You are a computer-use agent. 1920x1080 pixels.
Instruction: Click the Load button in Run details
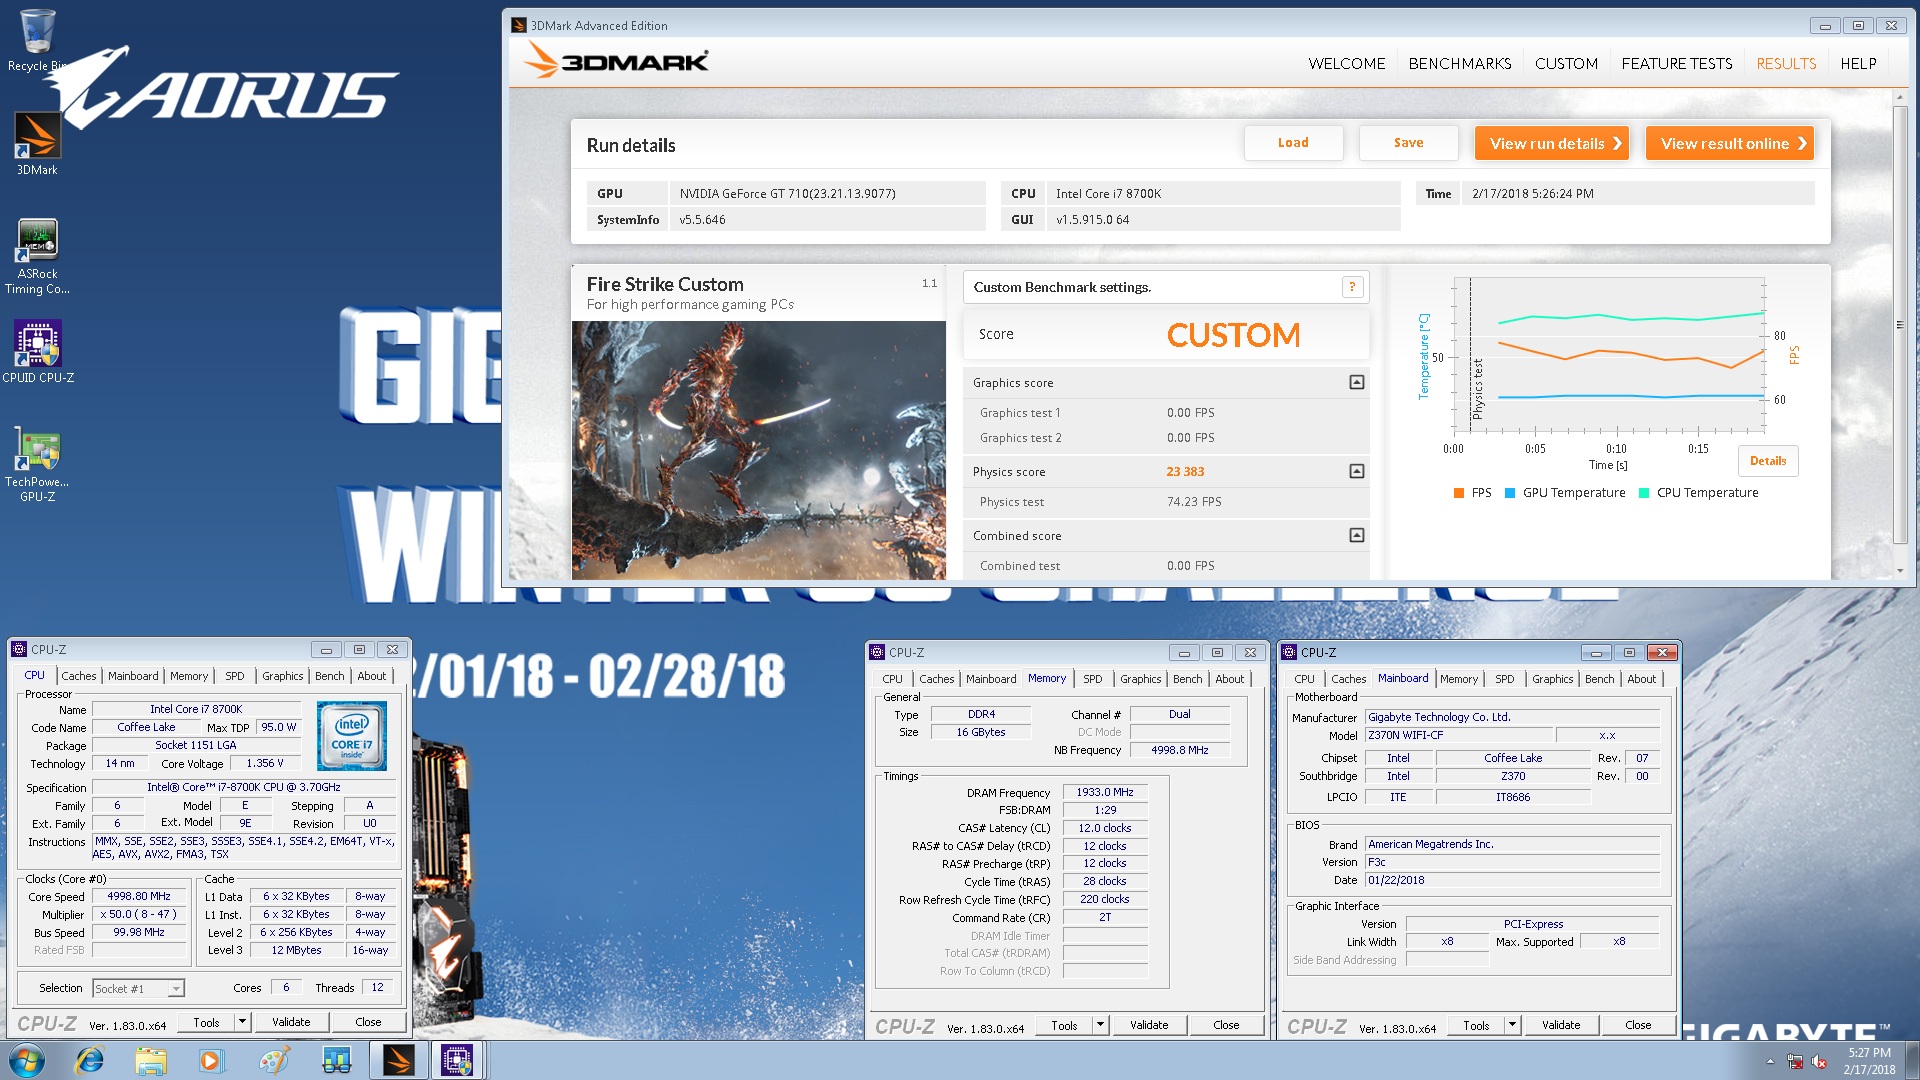pyautogui.click(x=1293, y=143)
